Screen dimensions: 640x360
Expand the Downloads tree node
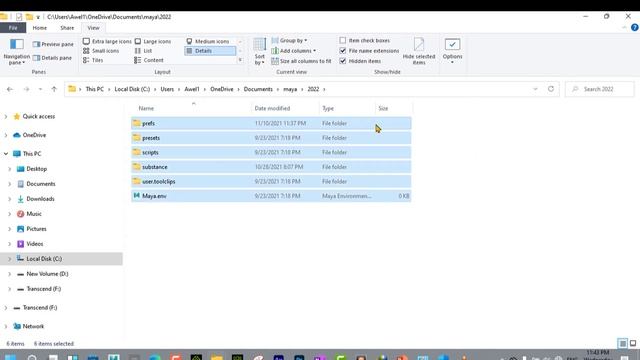pos(9,199)
